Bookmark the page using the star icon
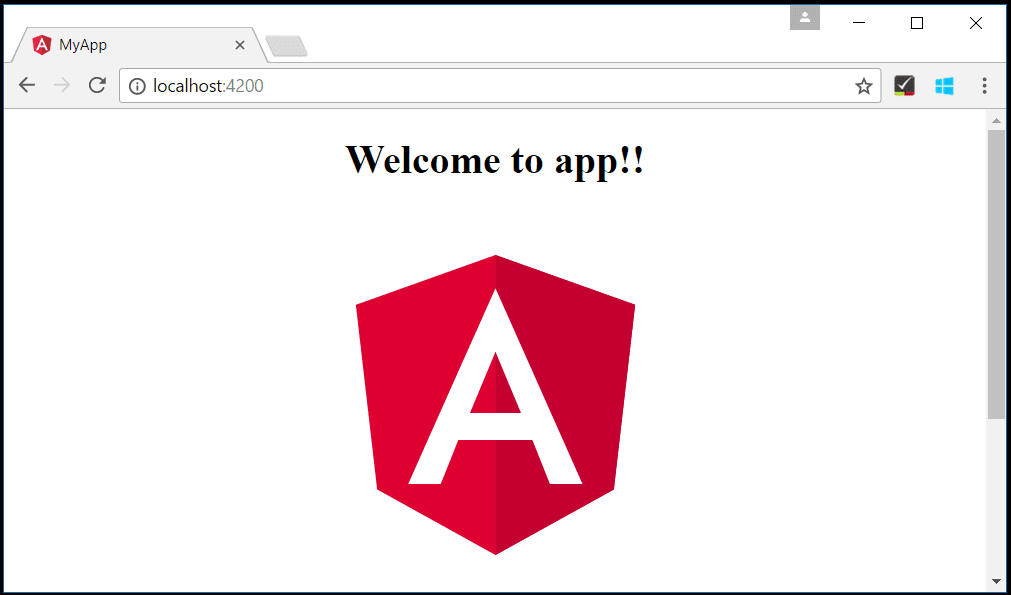Screen dimensions: 1011x595 (863, 85)
